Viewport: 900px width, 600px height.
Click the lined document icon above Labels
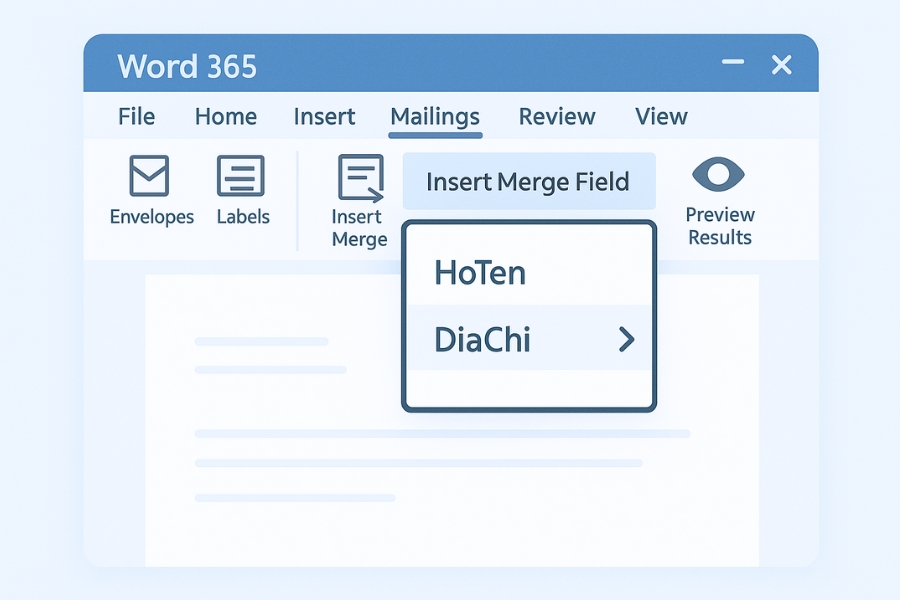click(x=242, y=175)
